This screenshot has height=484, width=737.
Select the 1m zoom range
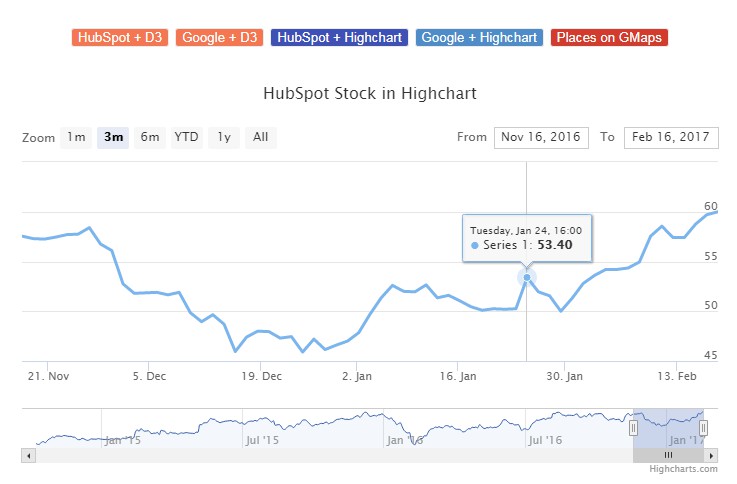pyautogui.click(x=76, y=137)
